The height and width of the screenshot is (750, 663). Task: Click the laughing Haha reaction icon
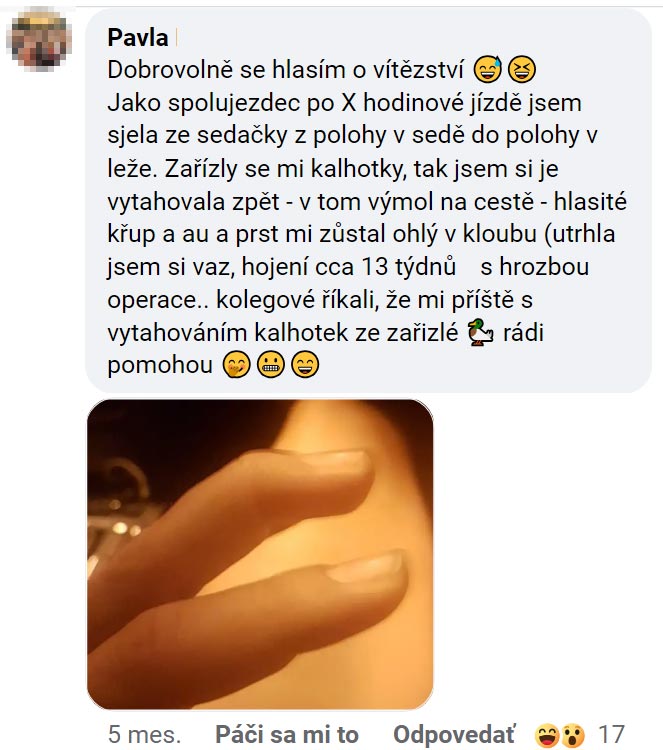pyautogui.click(x=547, y=735)
